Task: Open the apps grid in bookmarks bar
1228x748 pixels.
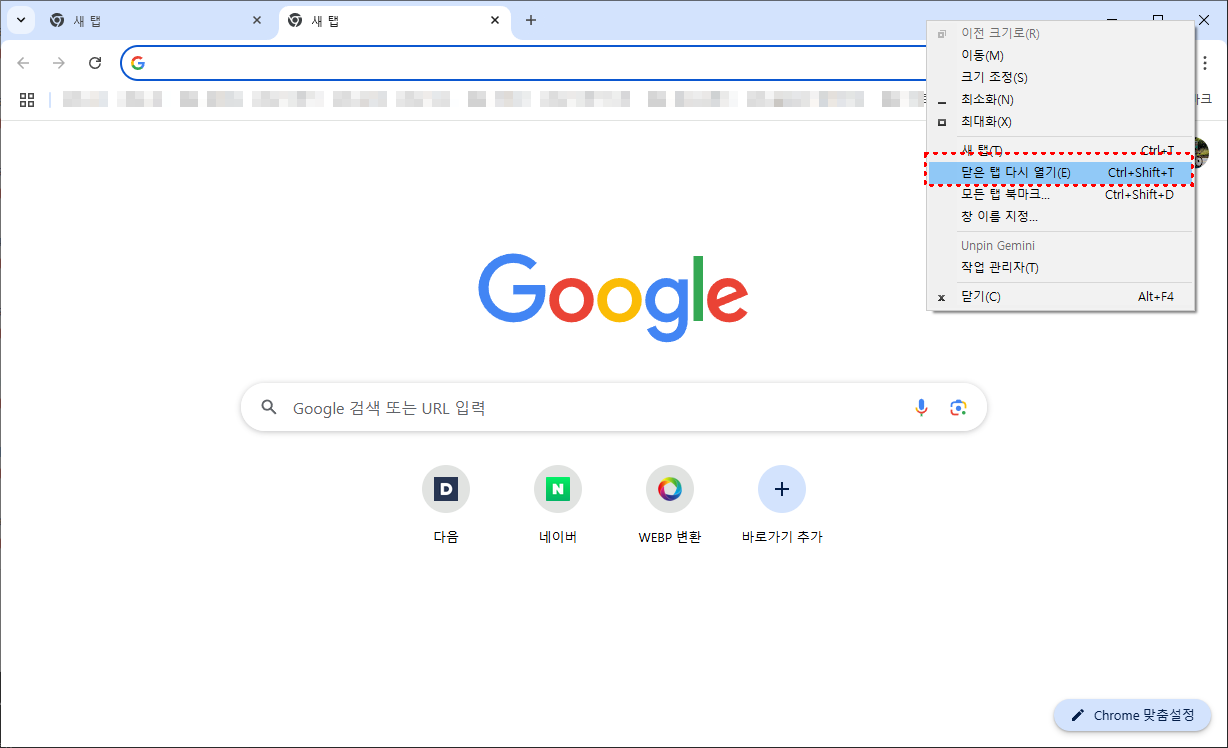Action: coord(27,99)
